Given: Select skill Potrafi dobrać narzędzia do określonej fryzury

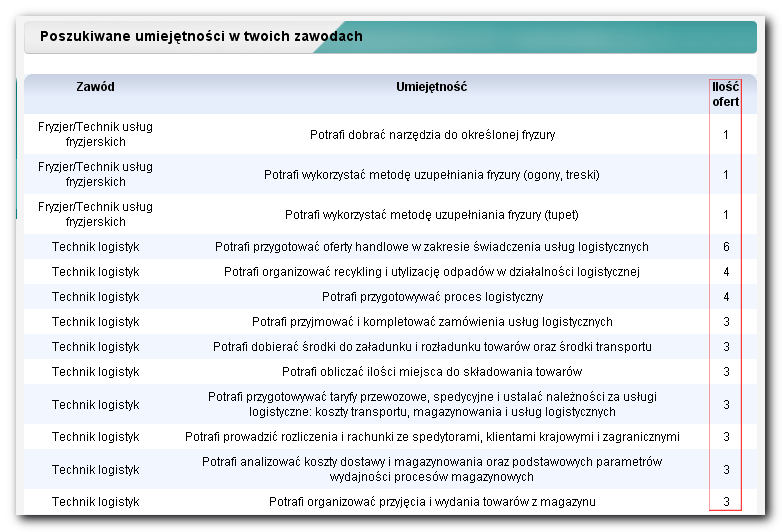Looking at the screenshot, I should tap(432, 135).
